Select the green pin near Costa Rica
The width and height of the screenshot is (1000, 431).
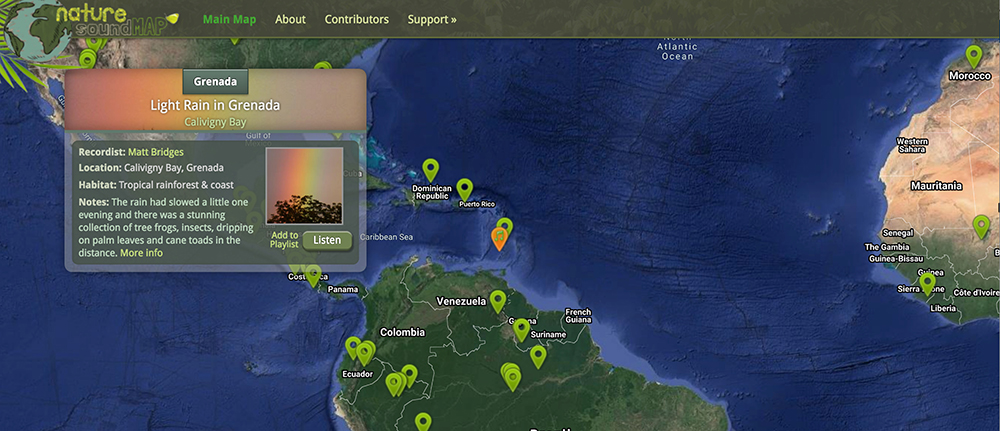pos(313,275)
